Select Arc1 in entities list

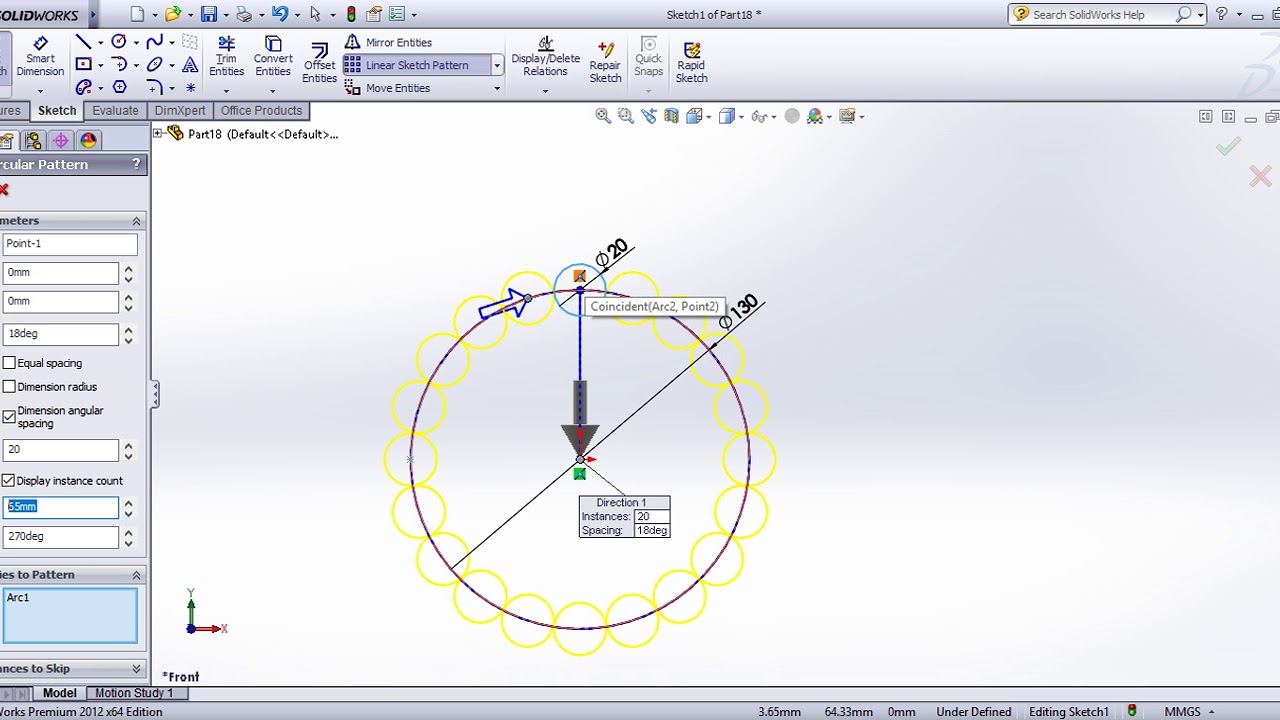tap(18, 598)
